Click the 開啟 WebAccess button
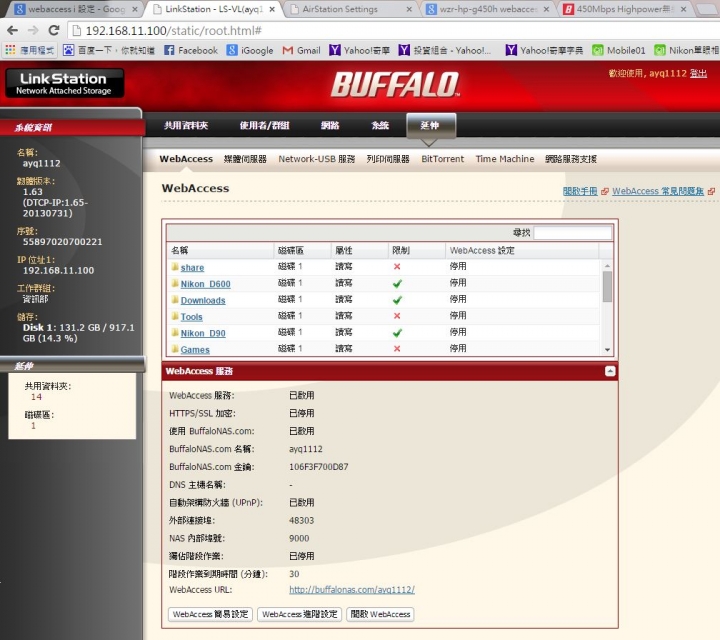The height and width of the screenshot is (640, 720). point(380,614)
